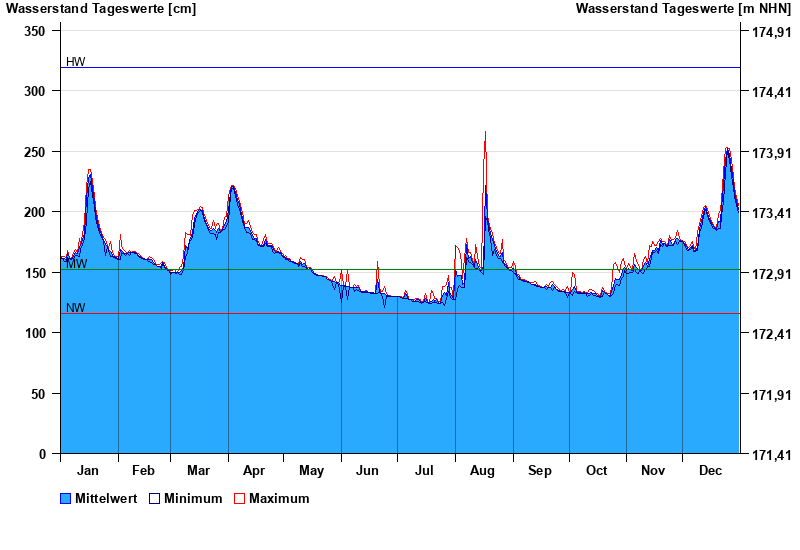
Task: Click the 174,91 value on right axis
Action: click(771, 32)
